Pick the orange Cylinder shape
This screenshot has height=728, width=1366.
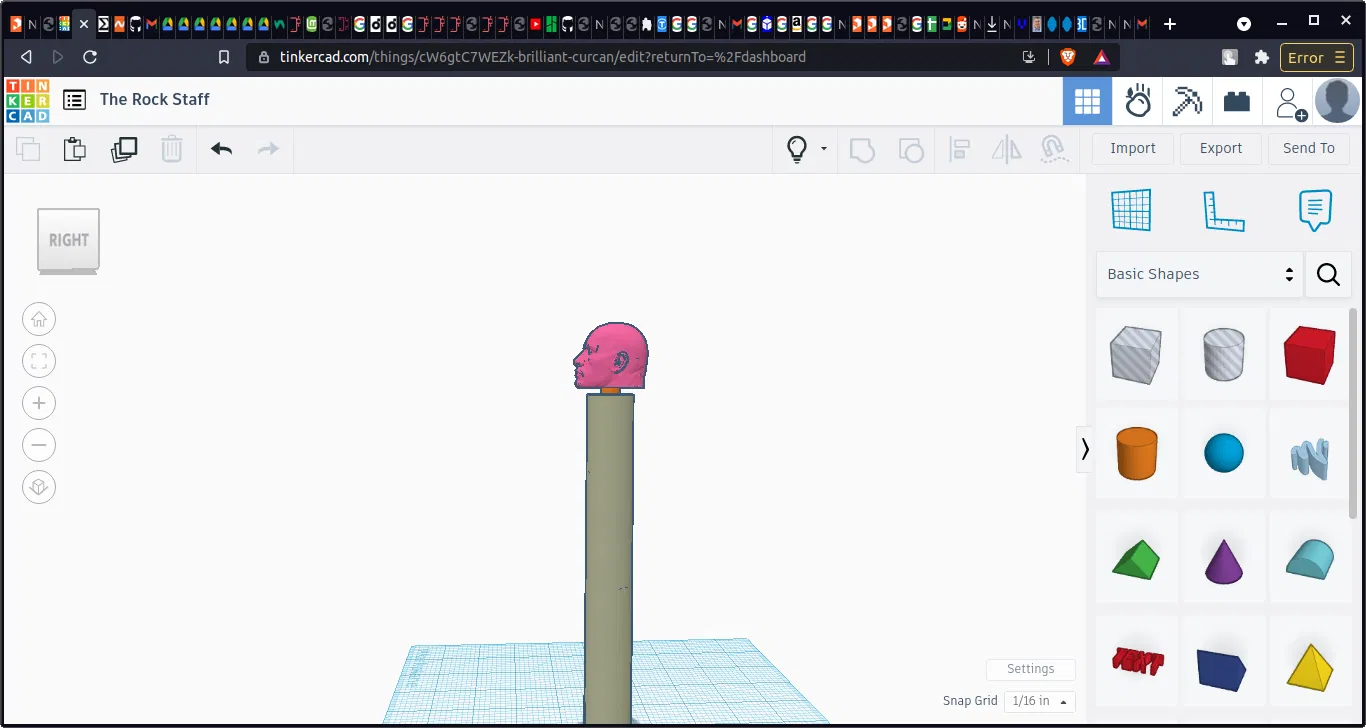[x=1136, y=453]
